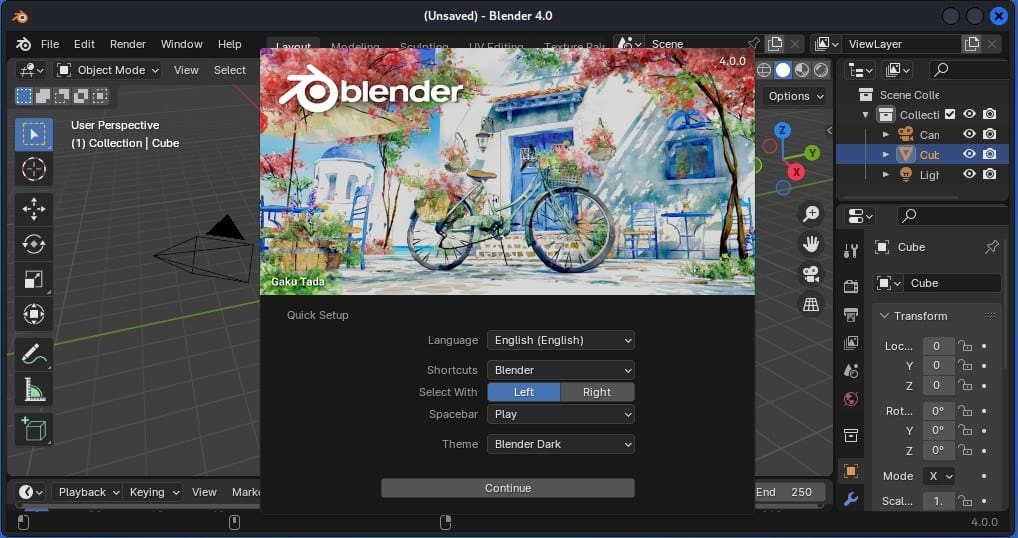The image size is (1018, 538).
Task: Open the Tool properties tab
Action: pyautogui.click(x=851, y=251)
